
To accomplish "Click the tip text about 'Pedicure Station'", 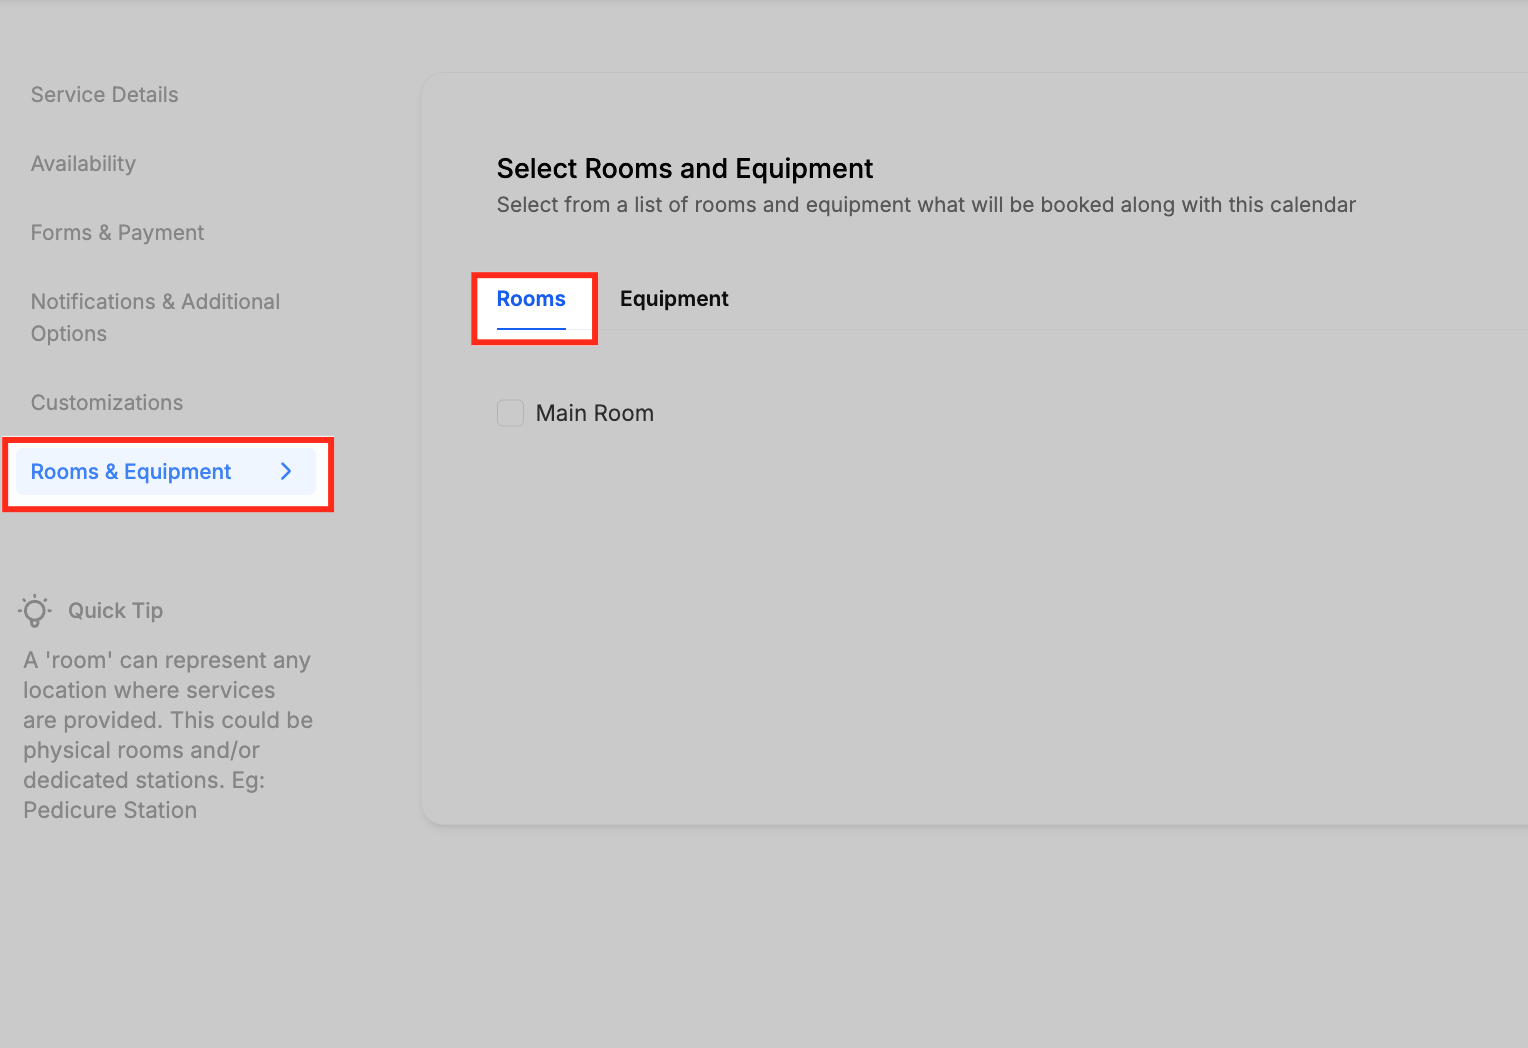I will [168, 735].
